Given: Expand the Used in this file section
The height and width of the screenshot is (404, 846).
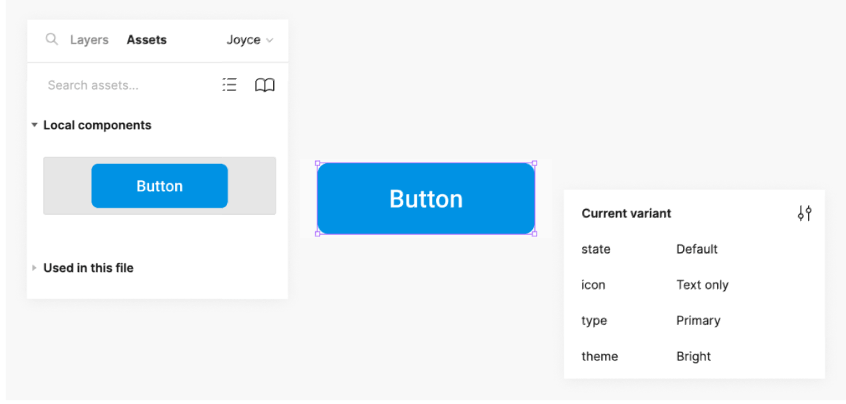Looking at the screenshot, I should 35,268.
